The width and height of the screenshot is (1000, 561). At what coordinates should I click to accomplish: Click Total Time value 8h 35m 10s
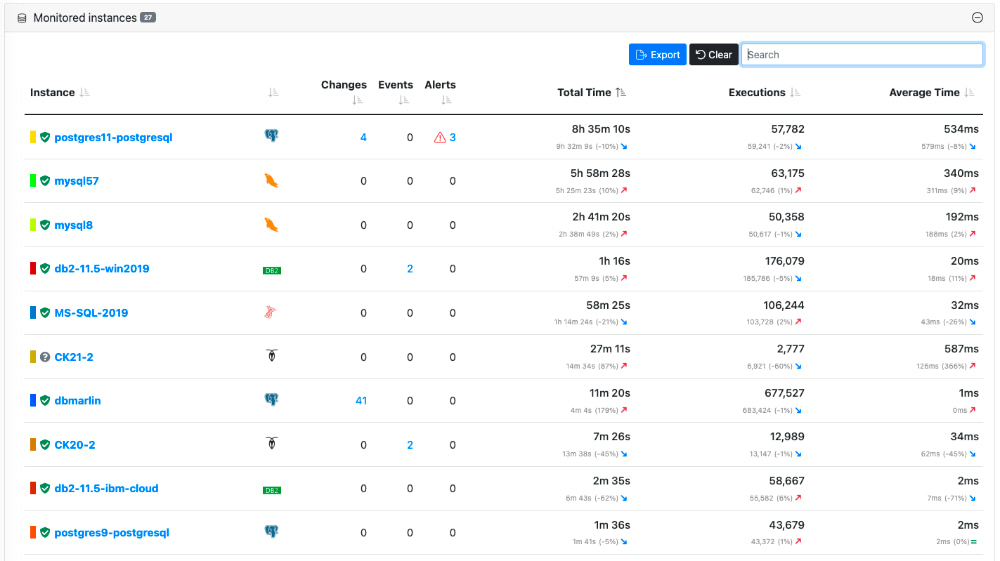pos(601,129)
